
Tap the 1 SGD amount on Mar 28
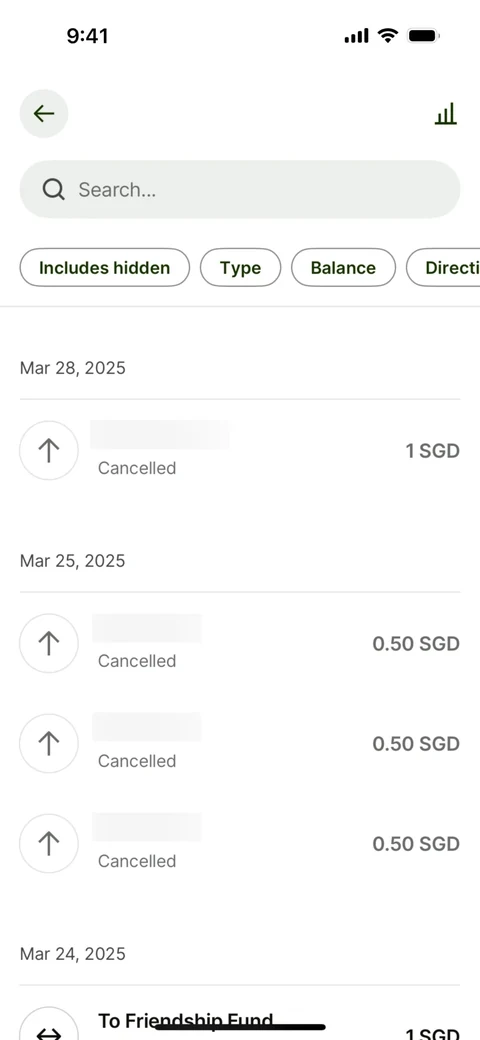(x=432, y=451)
